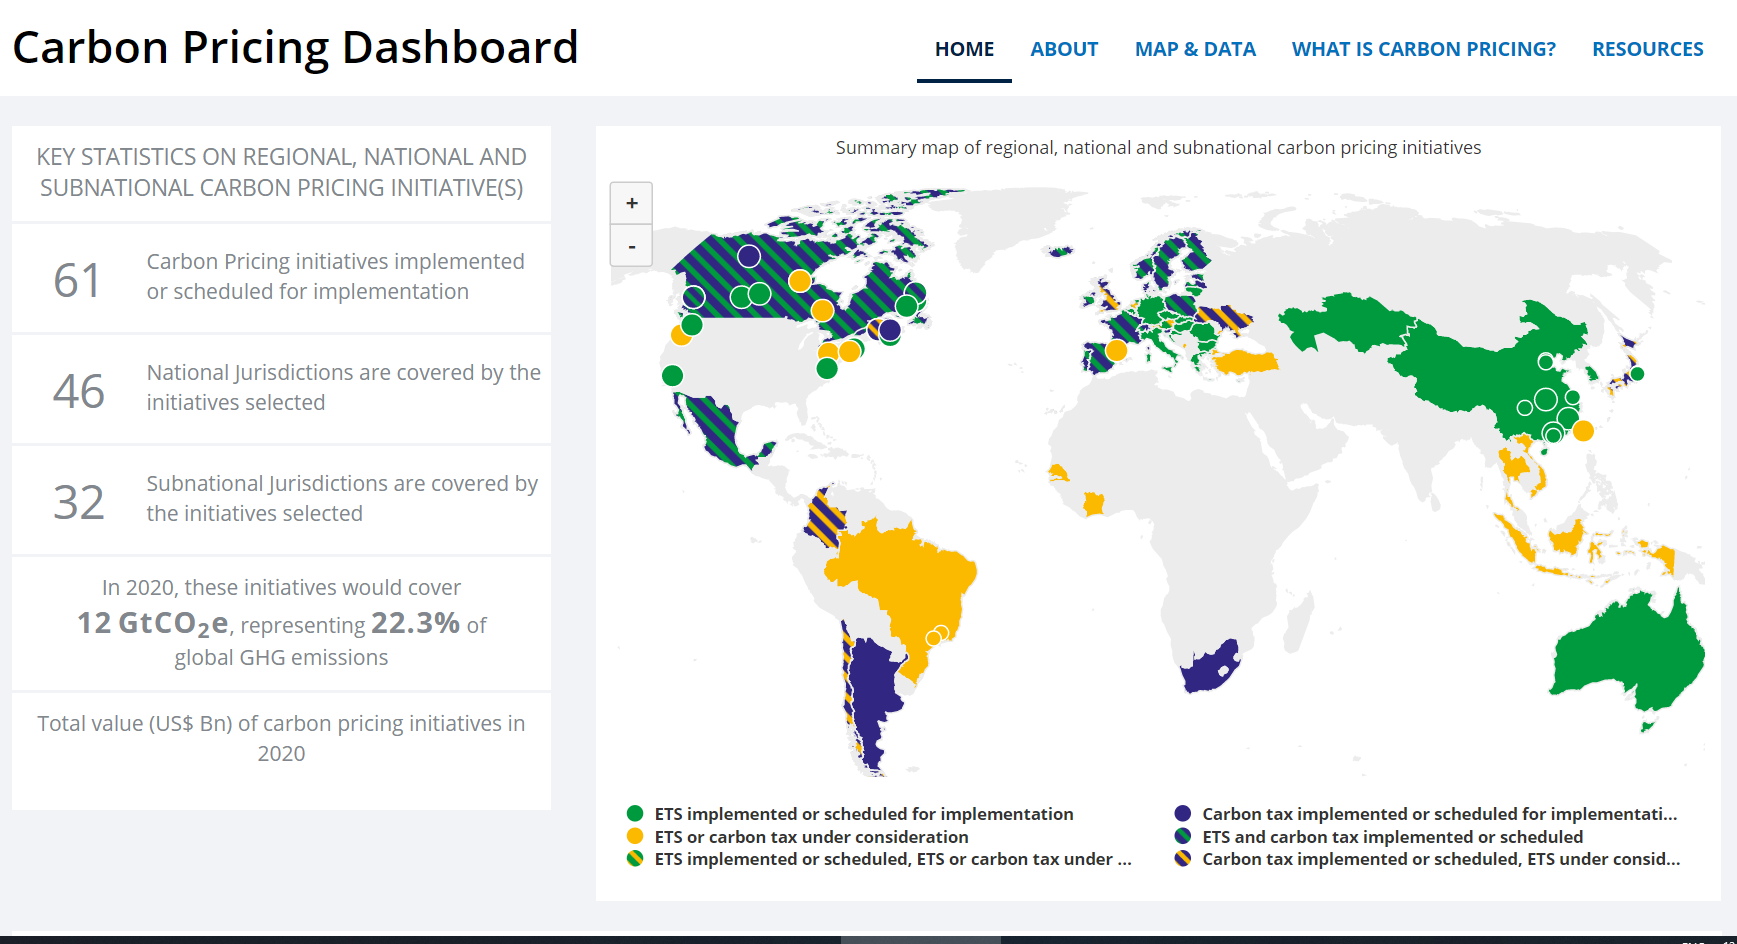The height and width of the screenshot is (944, 1737).
Task: Open the MAP & DATA section
Action: pos(1195,49)
